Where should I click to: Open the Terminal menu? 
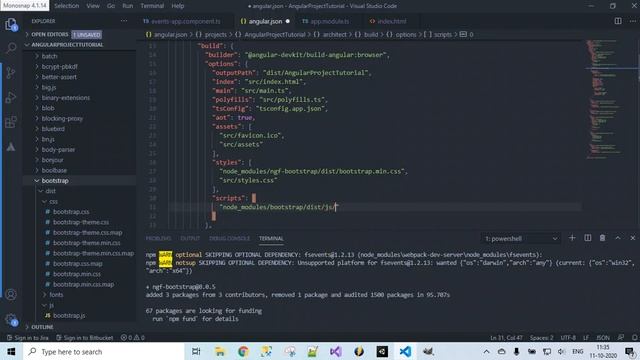[152, 6]
